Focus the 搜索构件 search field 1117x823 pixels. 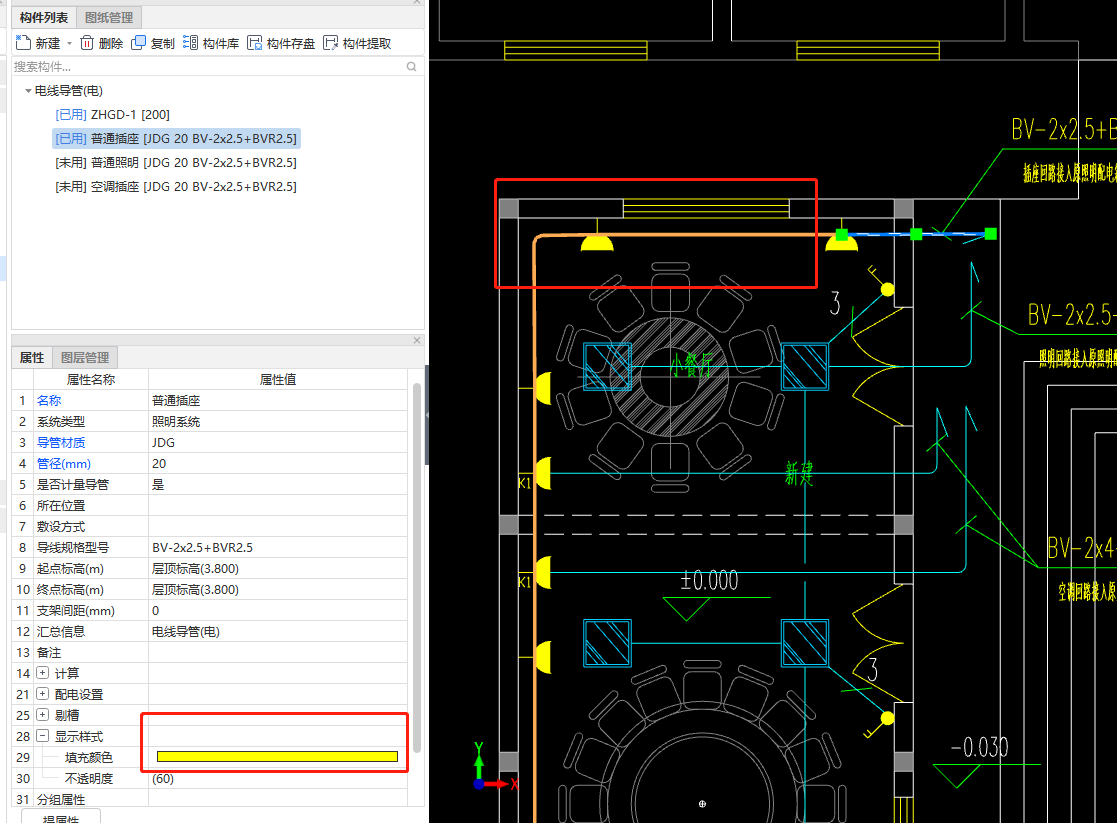pos(208,66)
